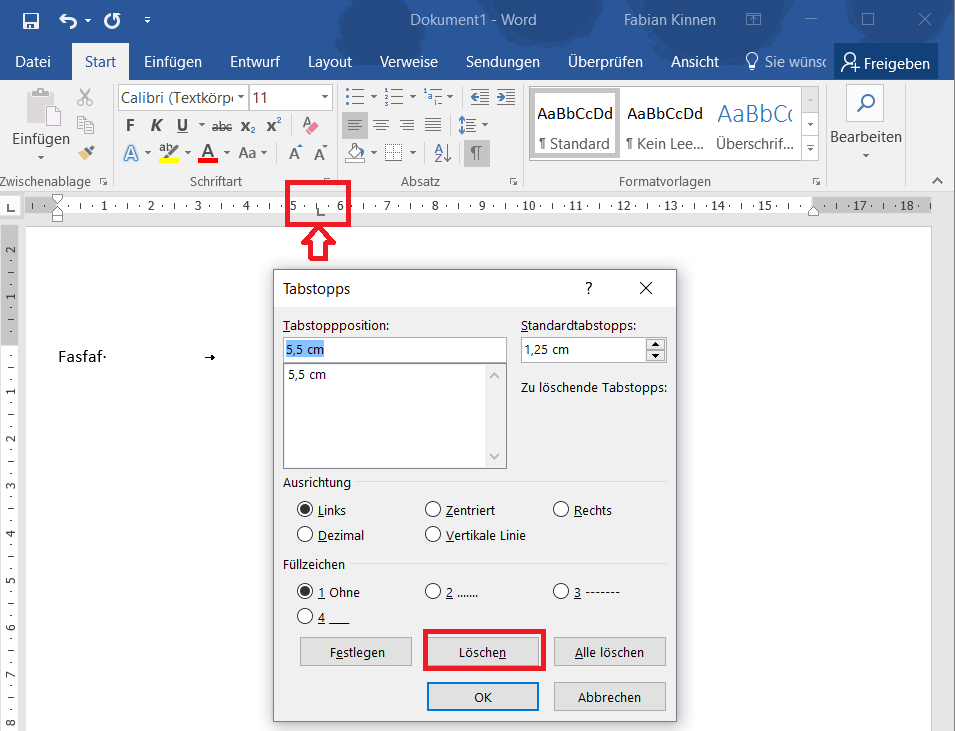Screen dimensions: 955x731
Task: Click the Undo arrow icon
Action: point(68,21)
